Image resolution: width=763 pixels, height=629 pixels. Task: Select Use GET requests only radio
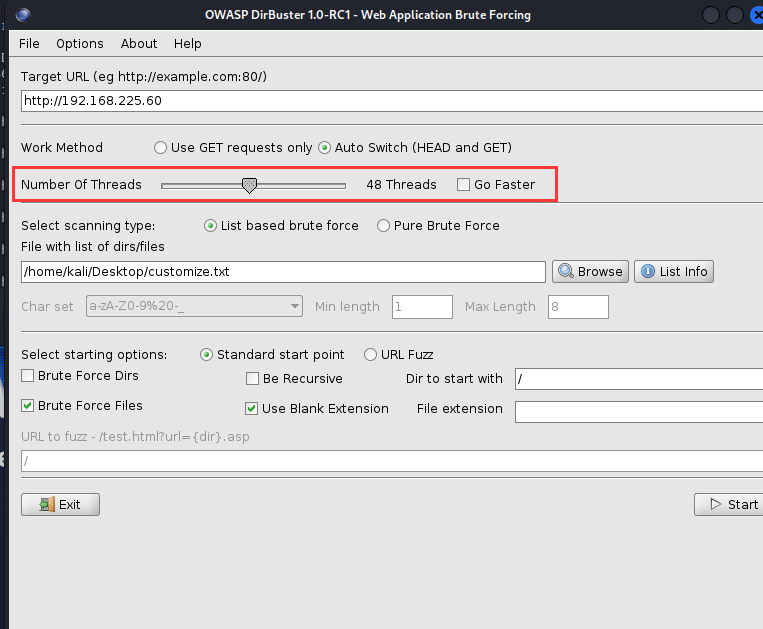[x=161, y=147]
